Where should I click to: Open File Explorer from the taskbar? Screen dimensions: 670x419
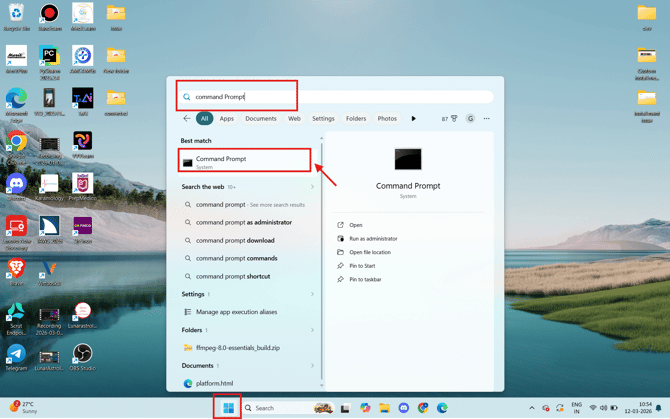(385, 408)
